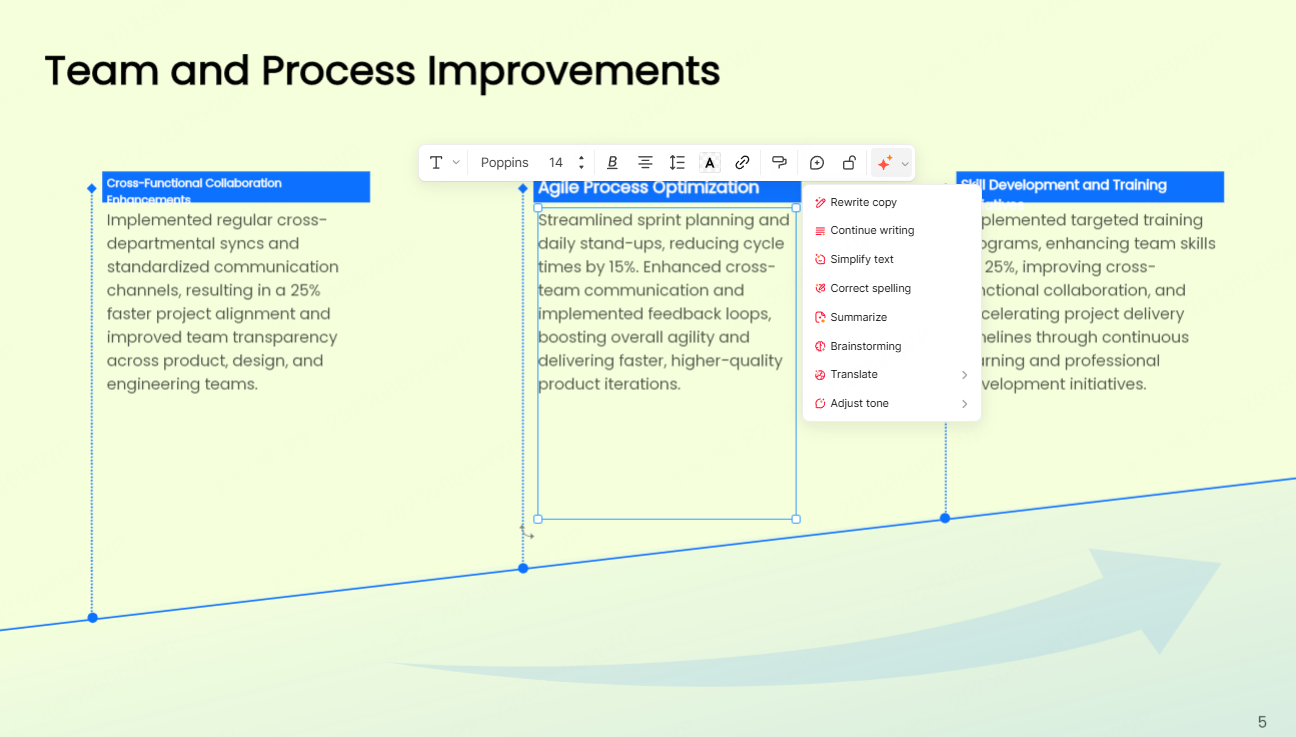Image resolution: width=1296 pixels, height=737 pixels.
Task: Pick Simplify text option
Action: tap(862, 259)
